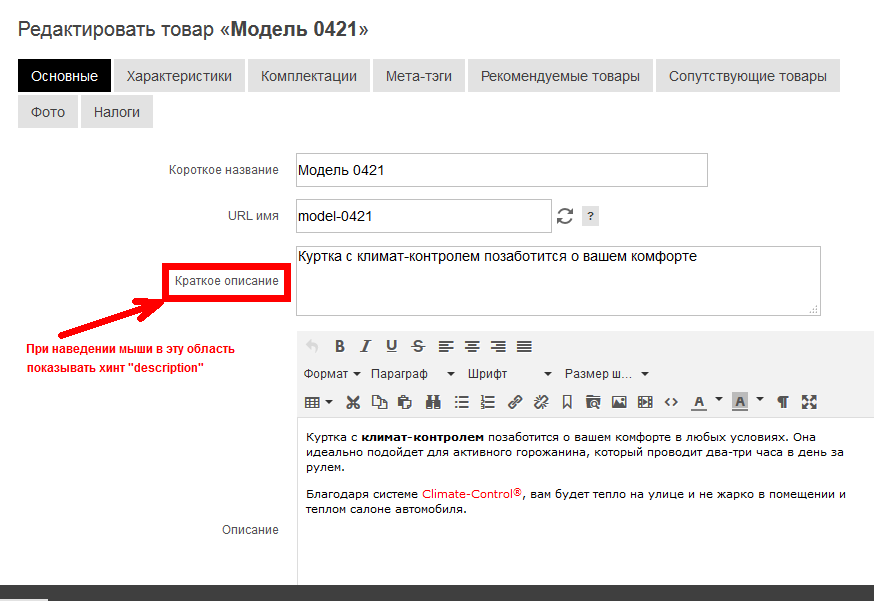Open the Формат dropdown
This screenshot has height=601, width=874.
[x=332, y=374]
